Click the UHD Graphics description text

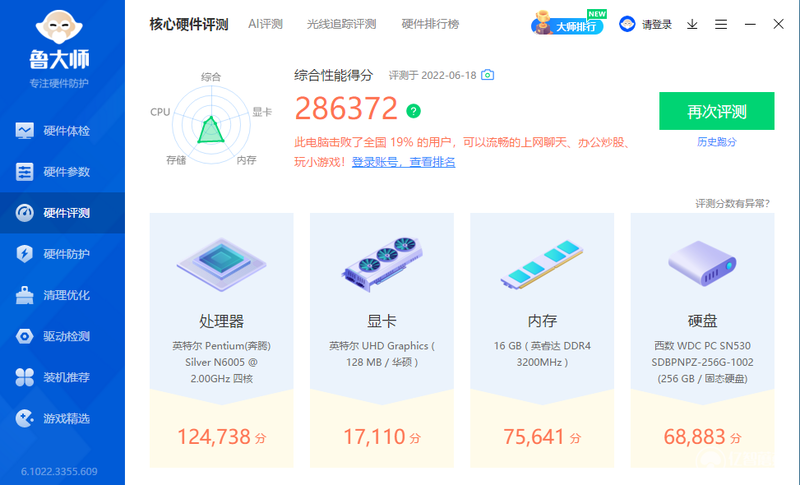click(x=382, y=354)
